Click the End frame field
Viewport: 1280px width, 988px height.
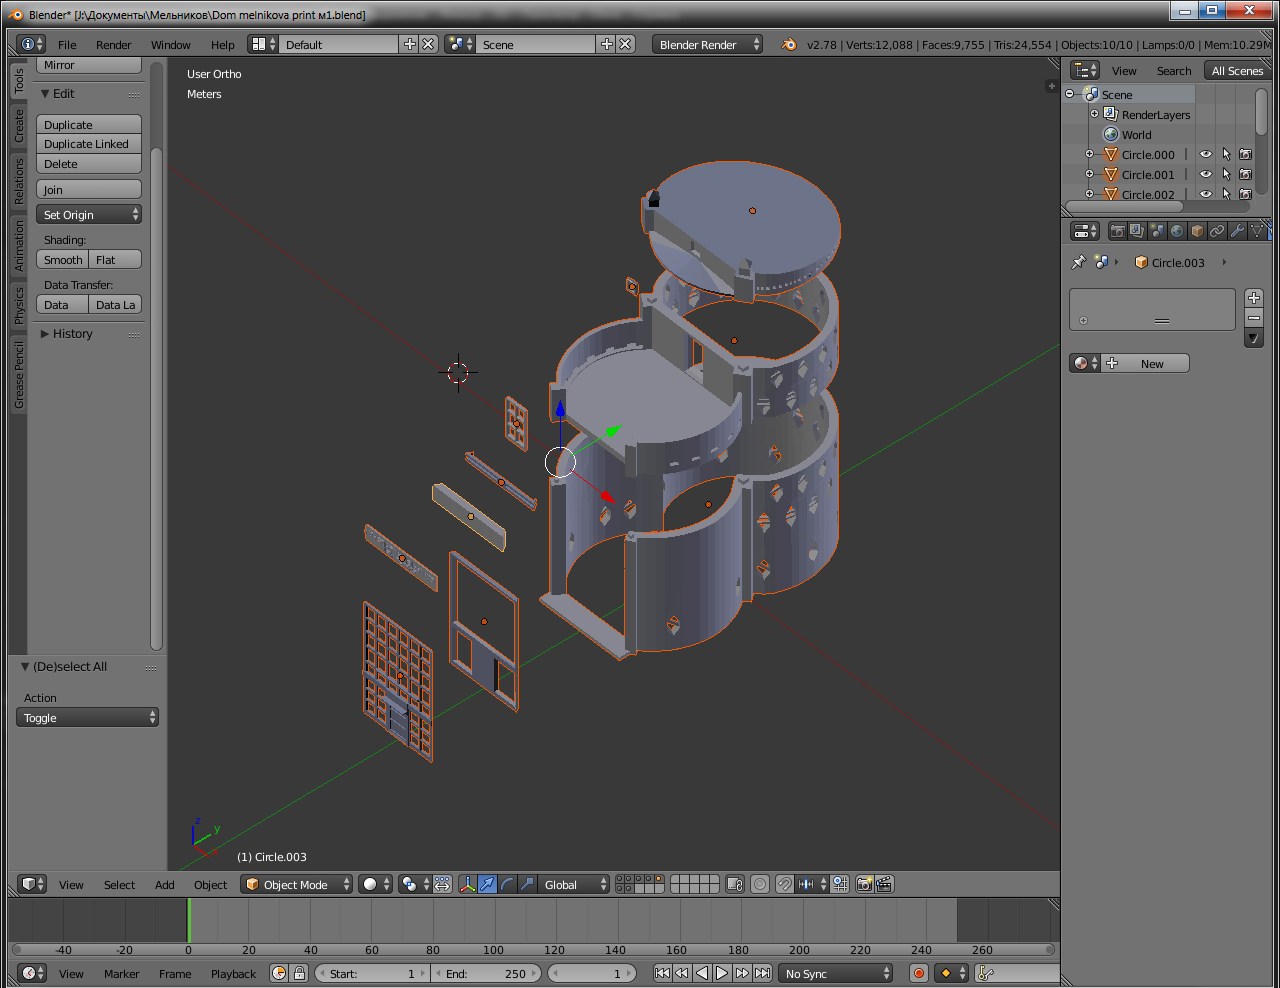[x=488, y=973]
